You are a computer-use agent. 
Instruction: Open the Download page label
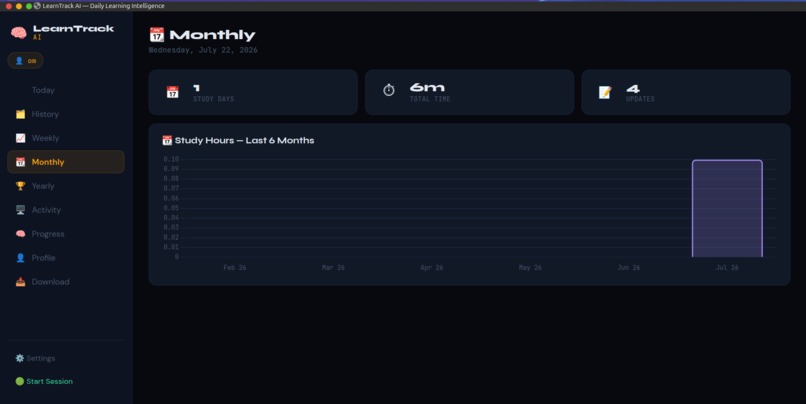[50, 282]
